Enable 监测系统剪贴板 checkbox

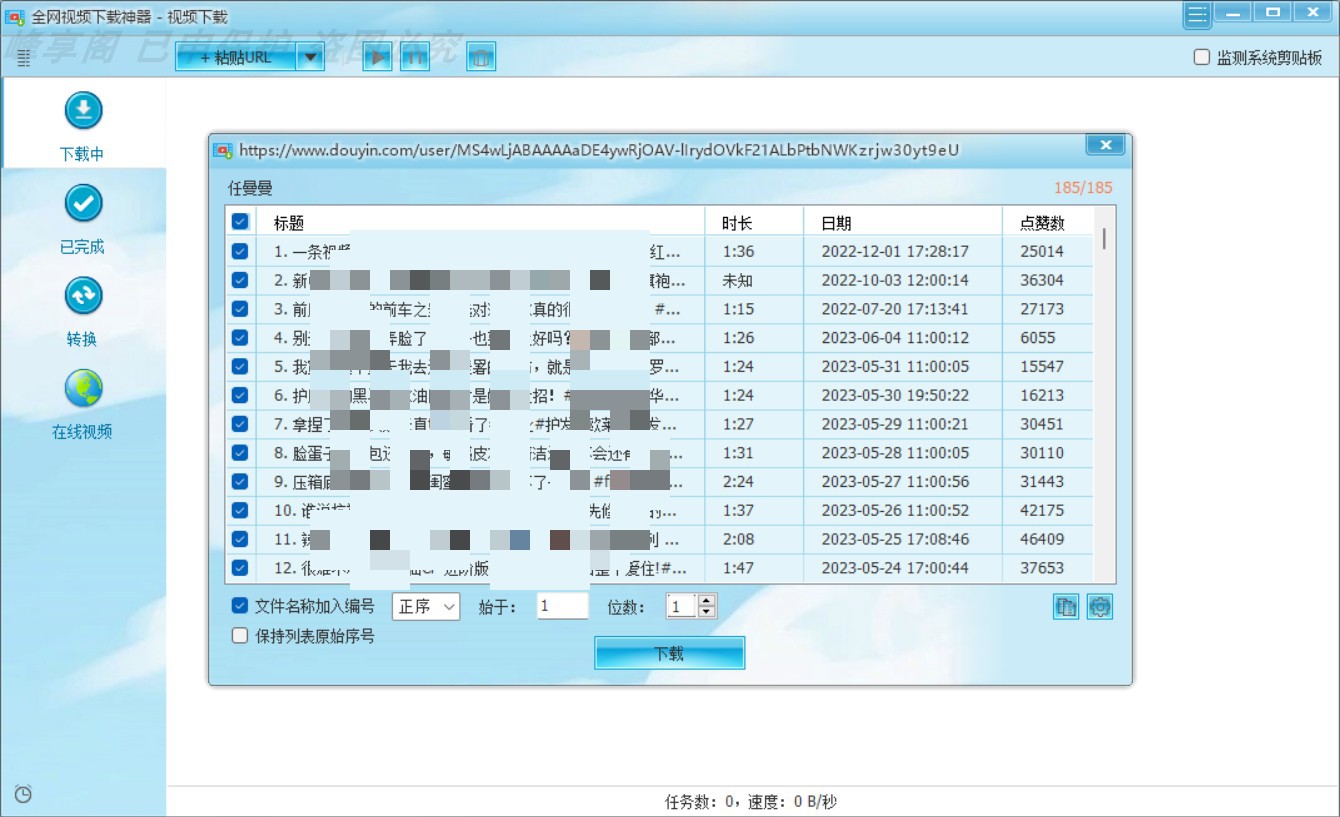(x=1202, y=58)
